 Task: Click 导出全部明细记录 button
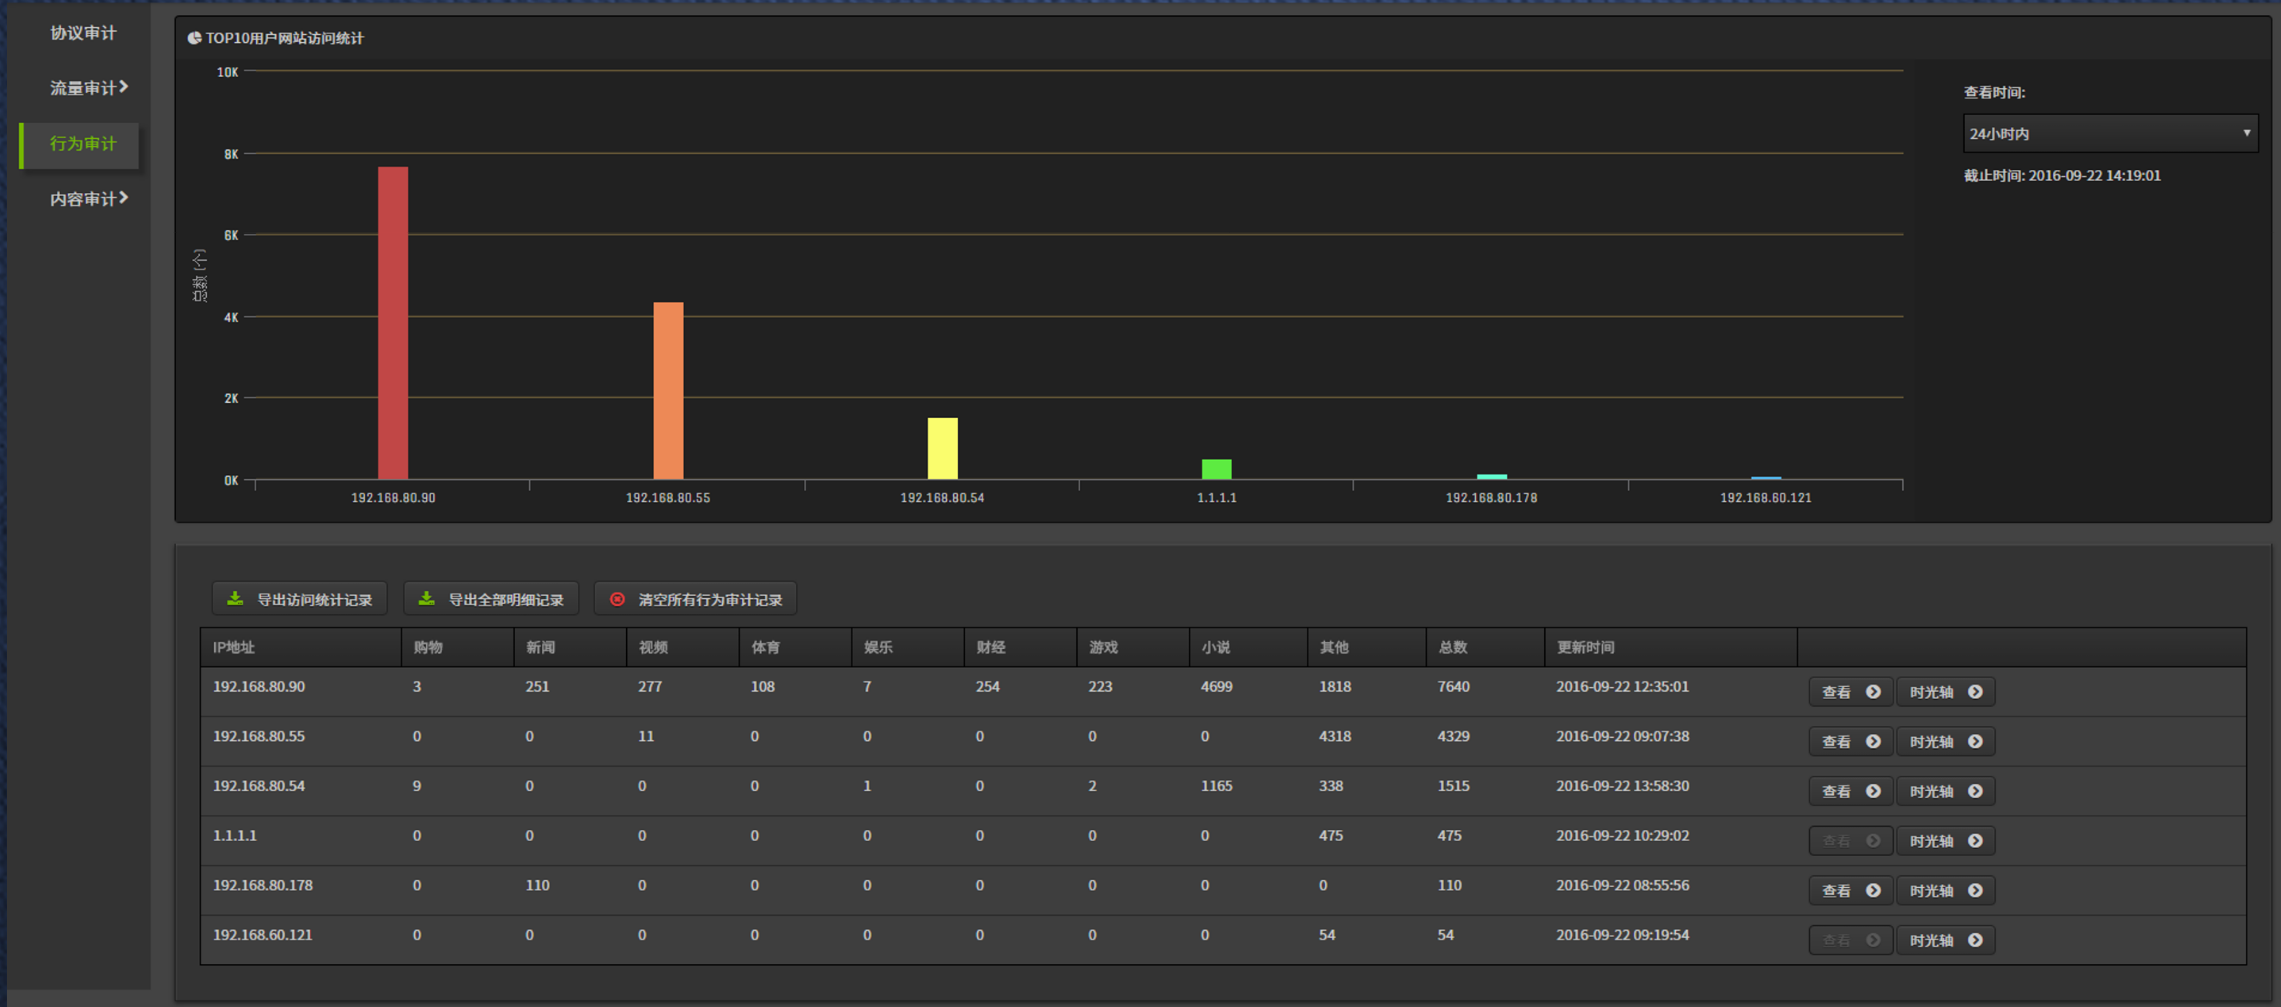pyautogui.click(x=491, y=599)
